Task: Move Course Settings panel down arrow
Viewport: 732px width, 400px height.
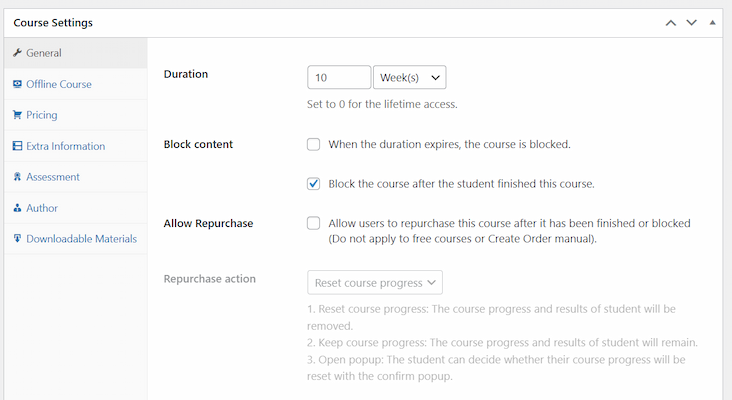Action: tap(691, 22)
